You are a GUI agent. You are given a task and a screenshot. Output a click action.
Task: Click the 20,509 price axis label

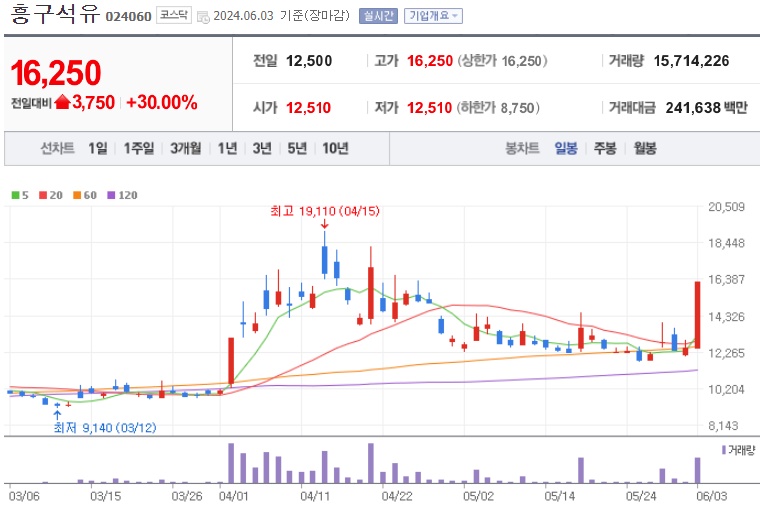[727, 207]
